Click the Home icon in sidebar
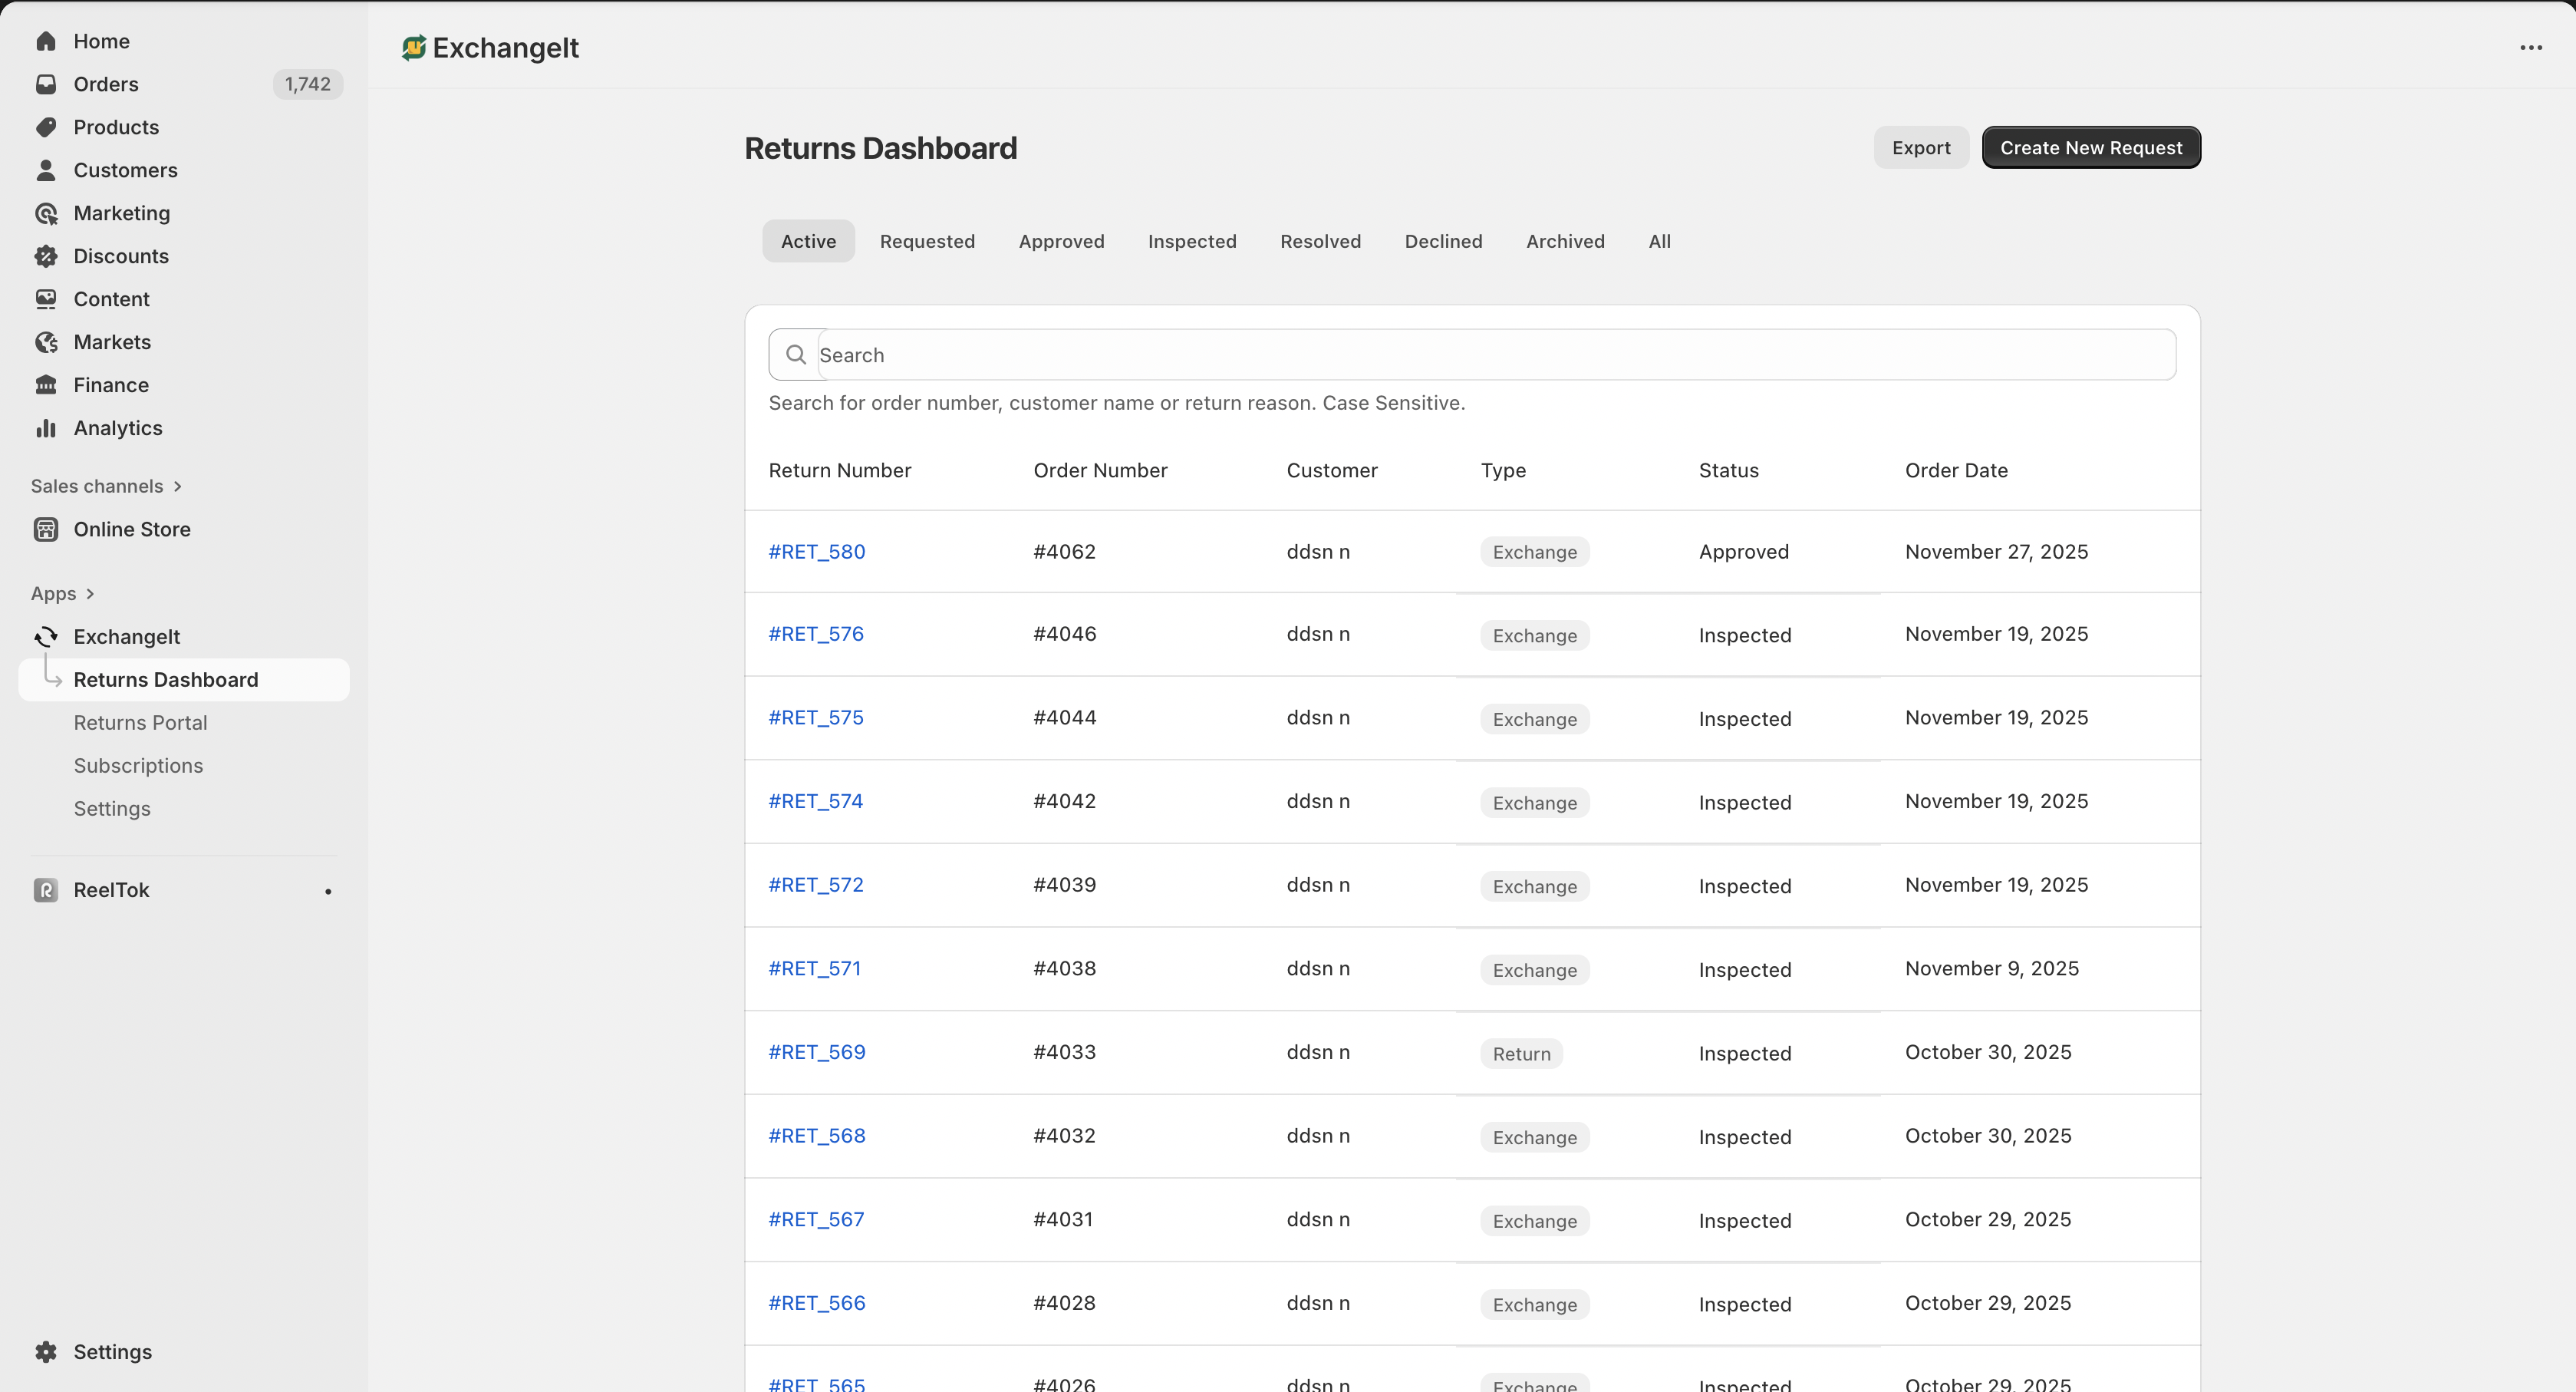This screenshot has height=1392, width=2576. pos(46,41)
